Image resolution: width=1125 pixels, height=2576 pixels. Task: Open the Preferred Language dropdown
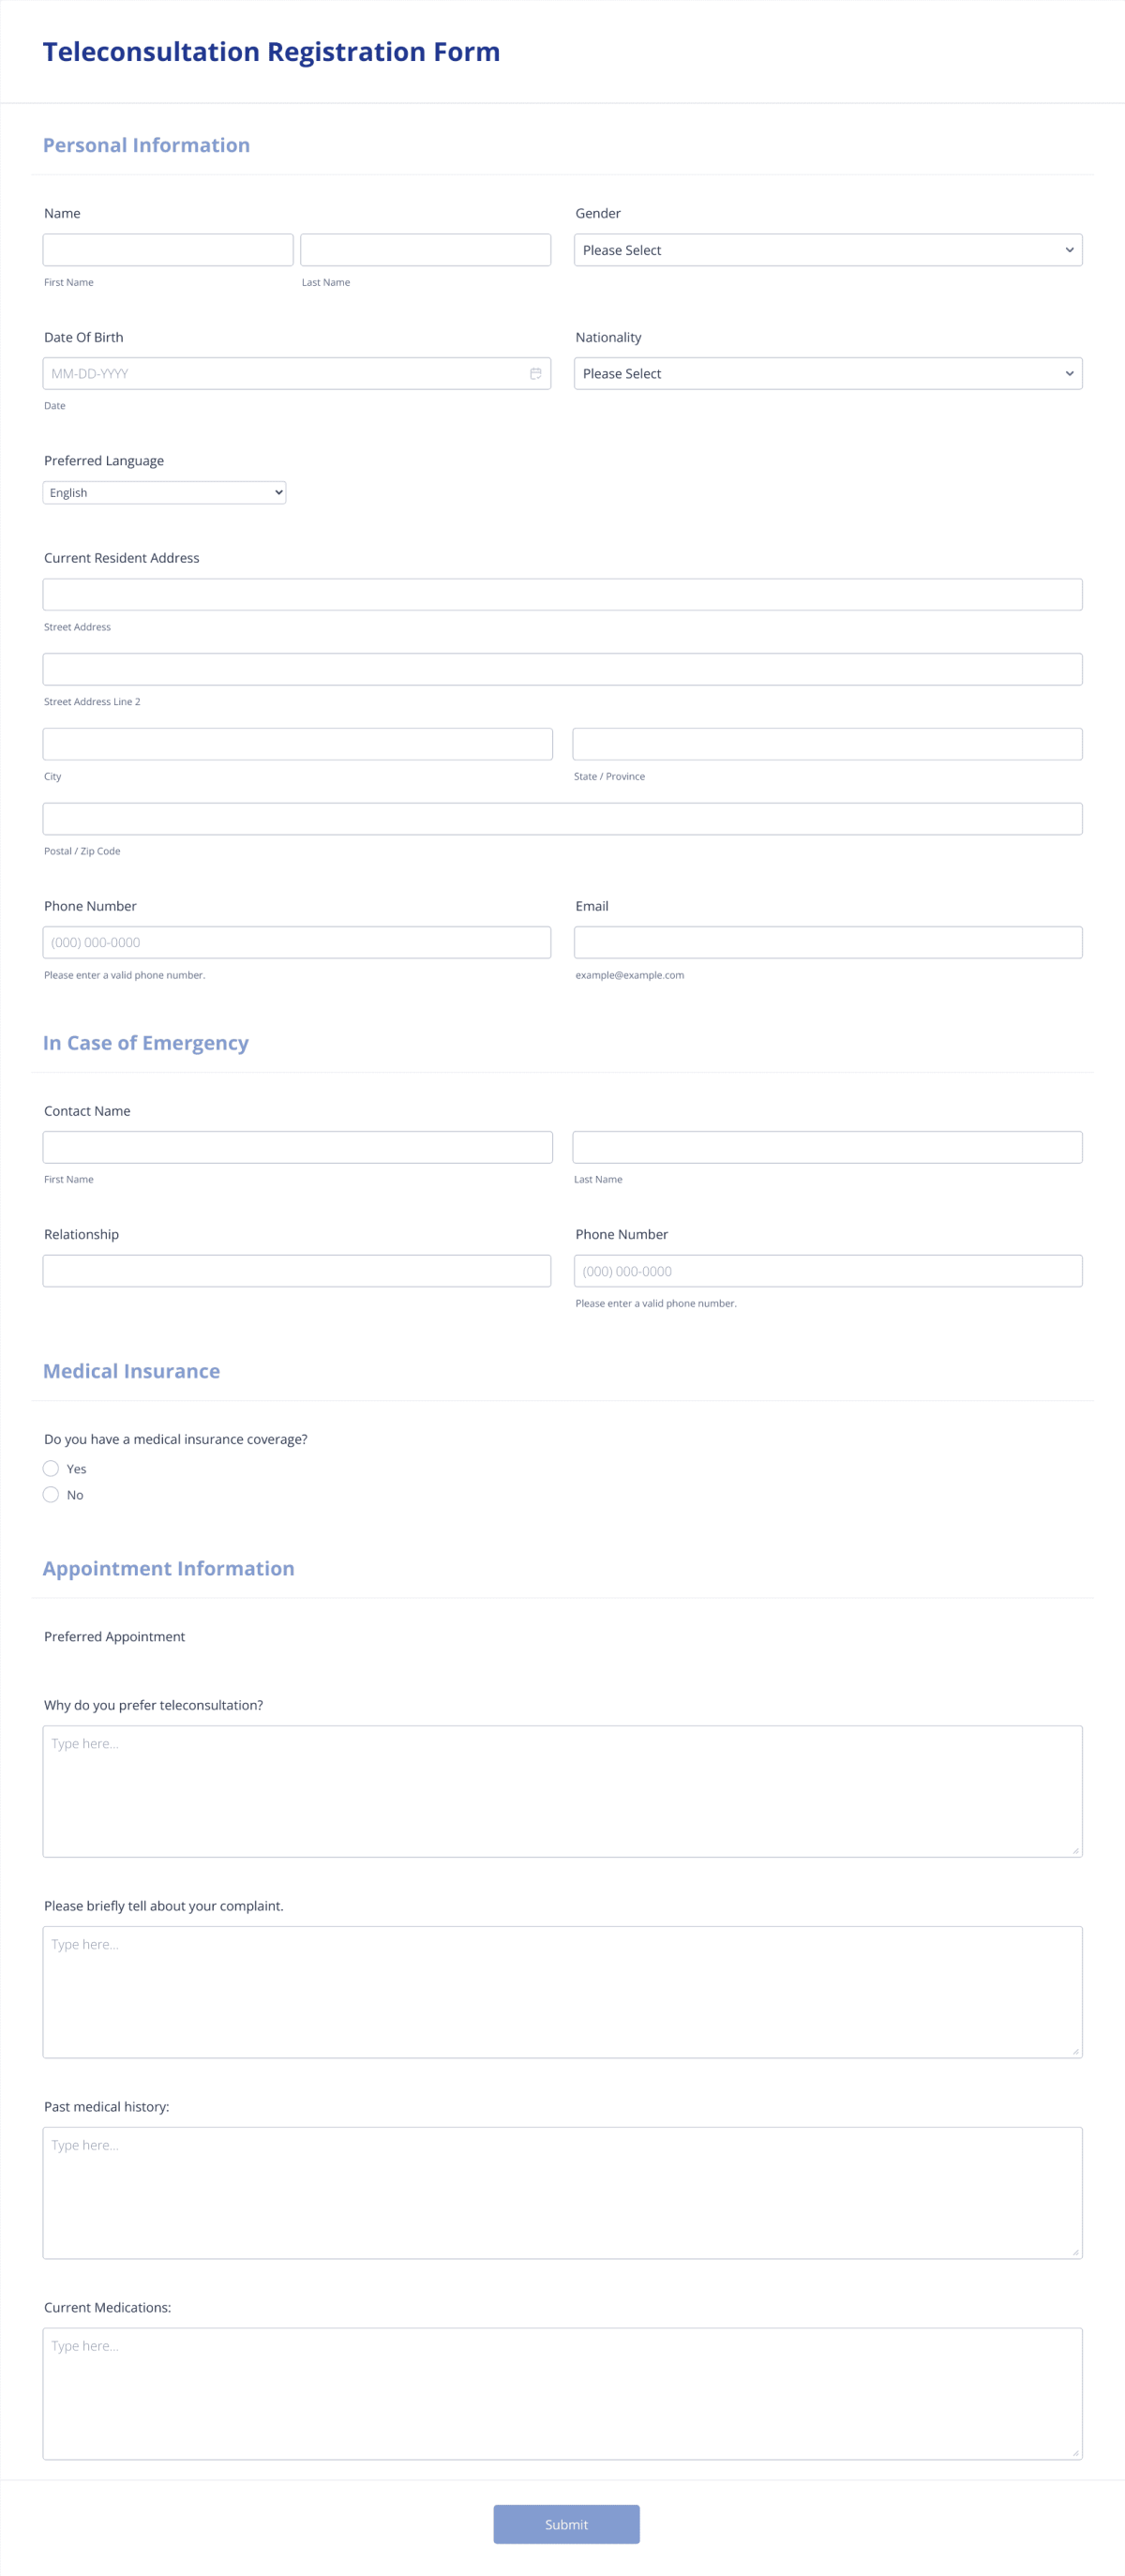point(164,492)
